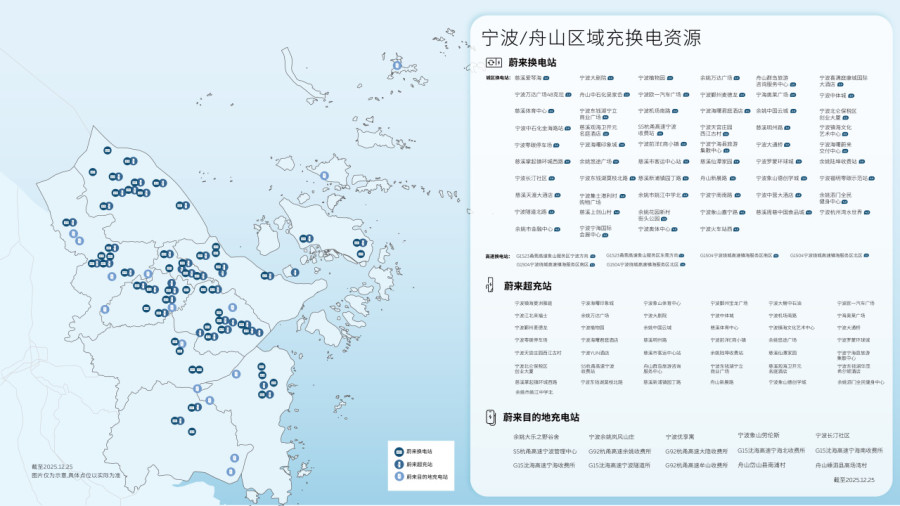
Task: Click the 蔚来换电站 section heading text
Action: pos(530,62)
